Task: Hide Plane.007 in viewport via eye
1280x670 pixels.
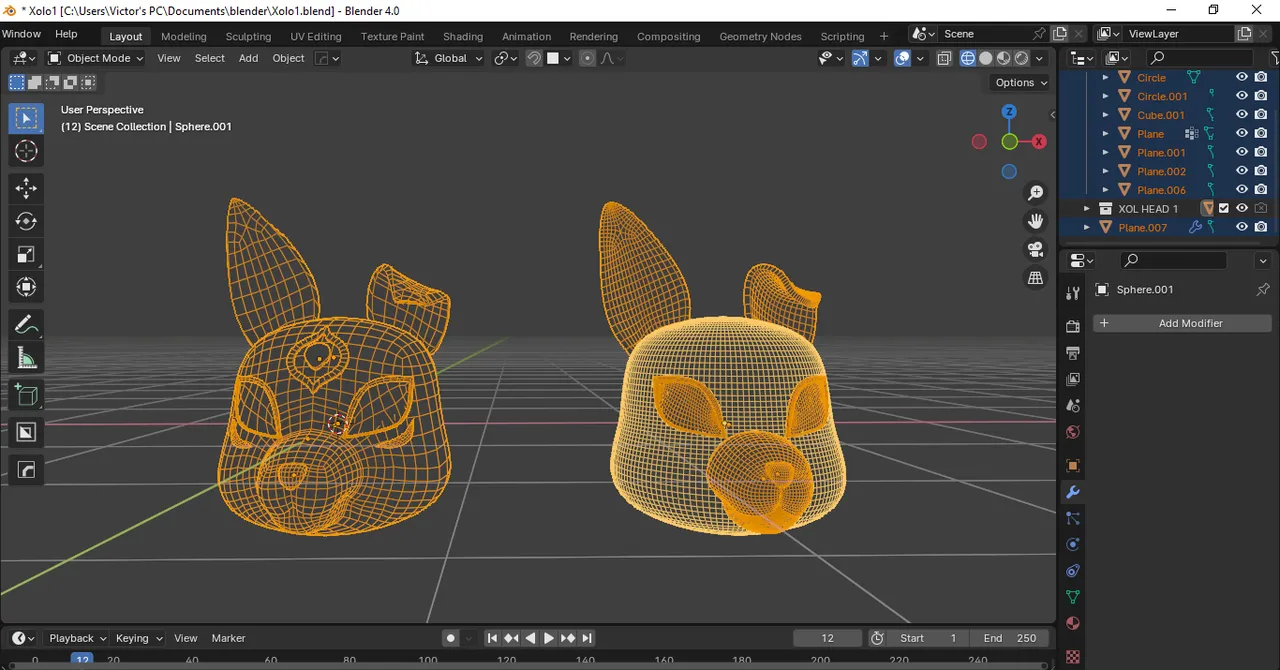Action: (1242, 227)
